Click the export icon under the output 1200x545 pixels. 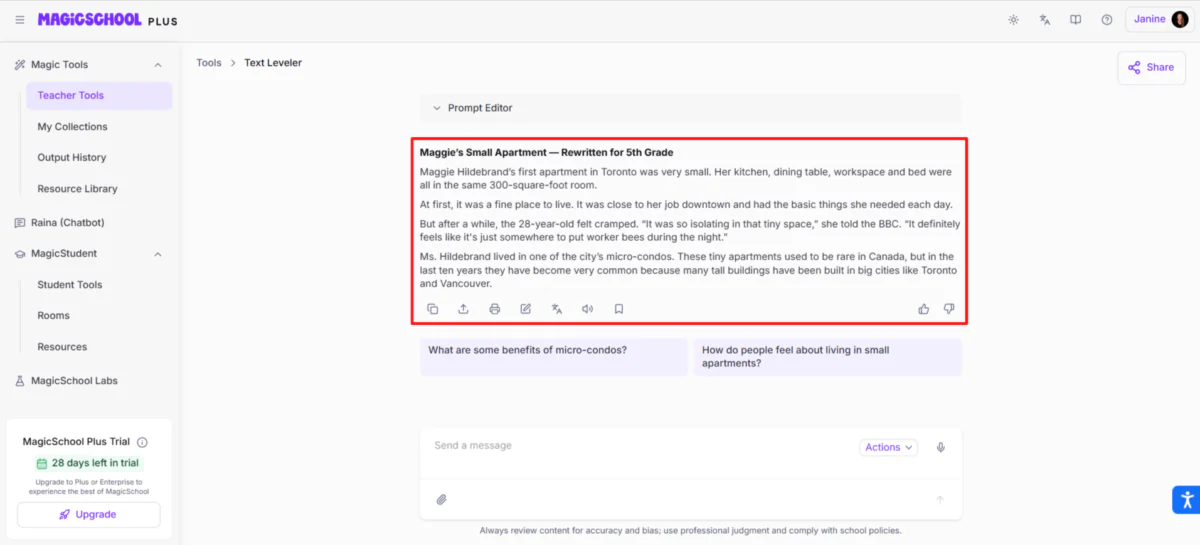tap(464, 309)
